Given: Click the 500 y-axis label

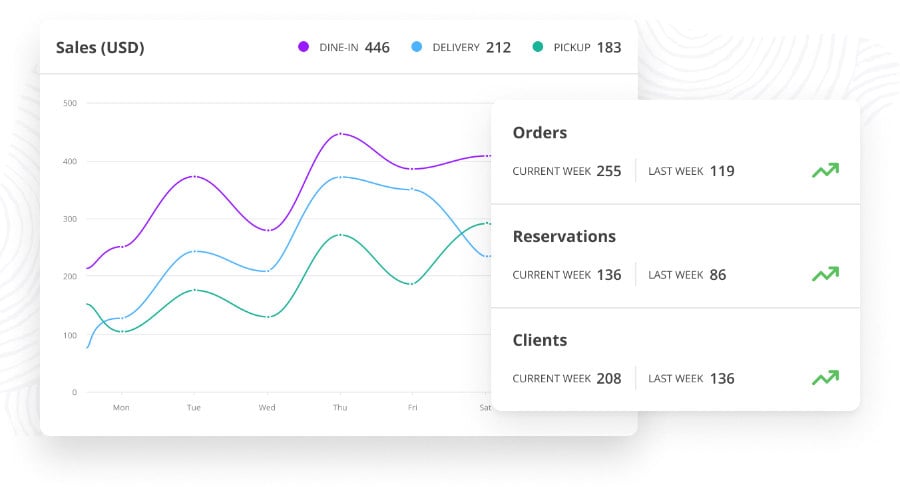Looking at the screenshot, I should tap(70, 103).
